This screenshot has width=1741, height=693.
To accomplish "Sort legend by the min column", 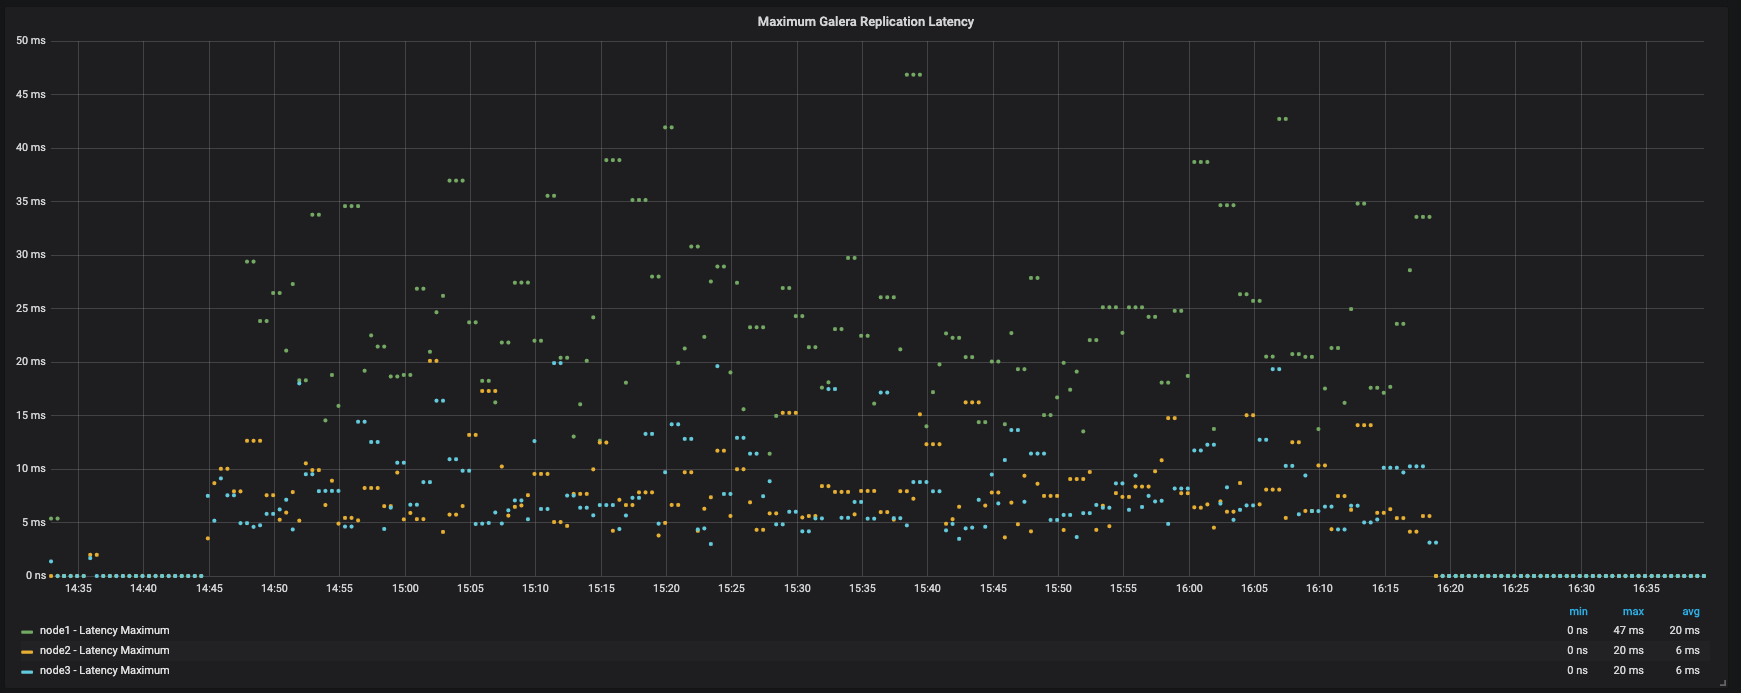I will [1578, 611].
